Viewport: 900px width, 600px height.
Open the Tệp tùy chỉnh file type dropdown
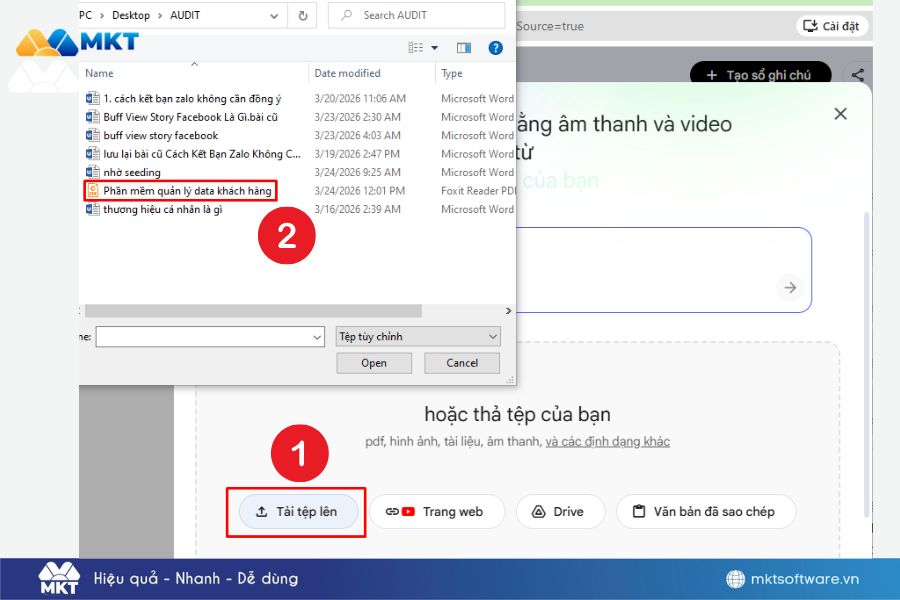(x=417, y=336)
